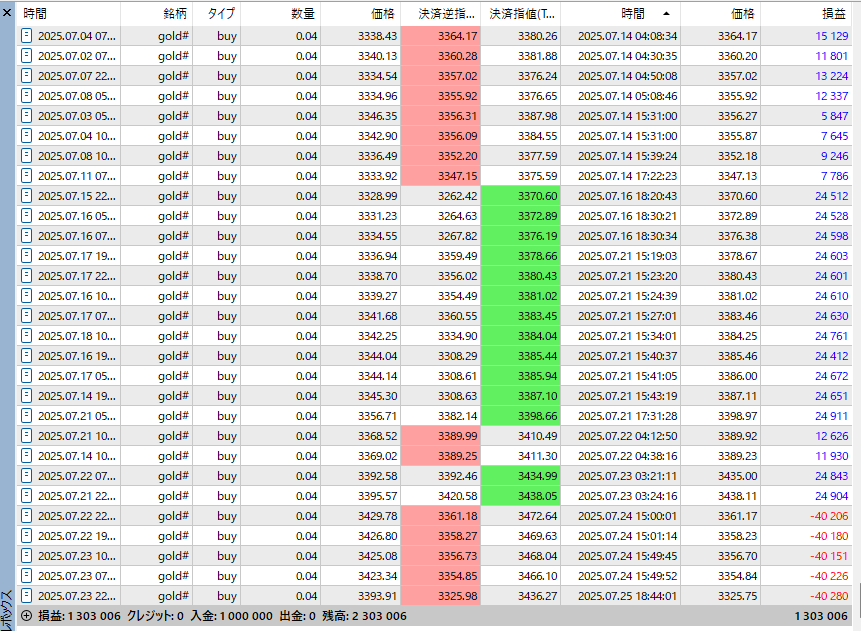Click red stop loss cell 3325.98
The height and width of the screenshot is (631, 861).
click(440, 596)
